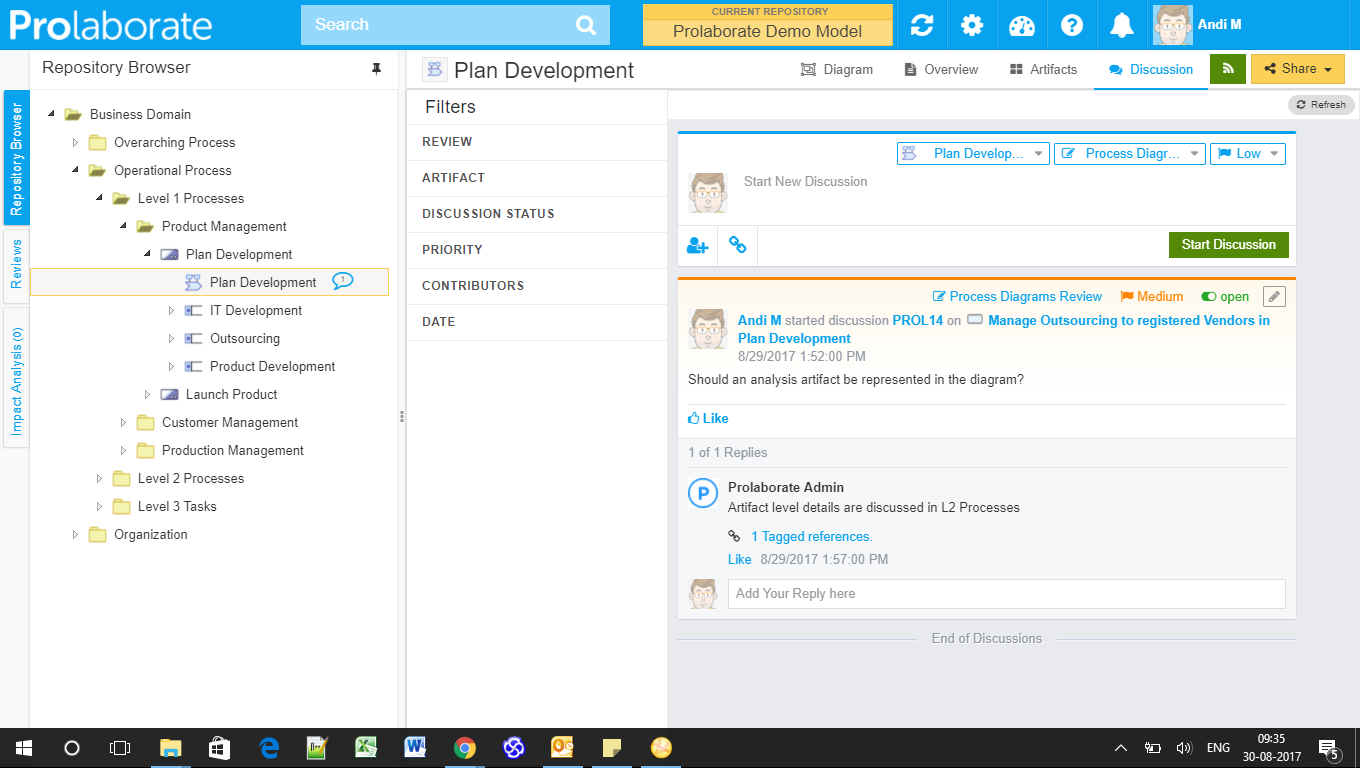The image size is (1360, 768).
Task: Open the Low priority dropdown
Action: pos(1247,153)
